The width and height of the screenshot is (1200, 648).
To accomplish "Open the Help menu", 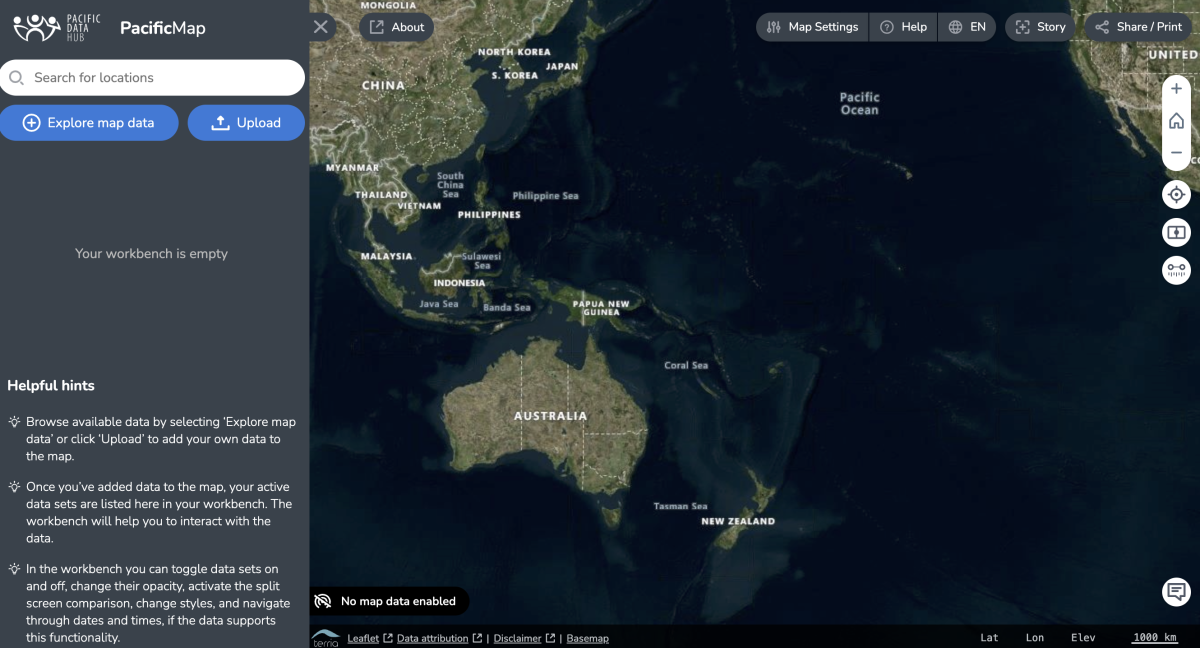I will click(903, 27).
